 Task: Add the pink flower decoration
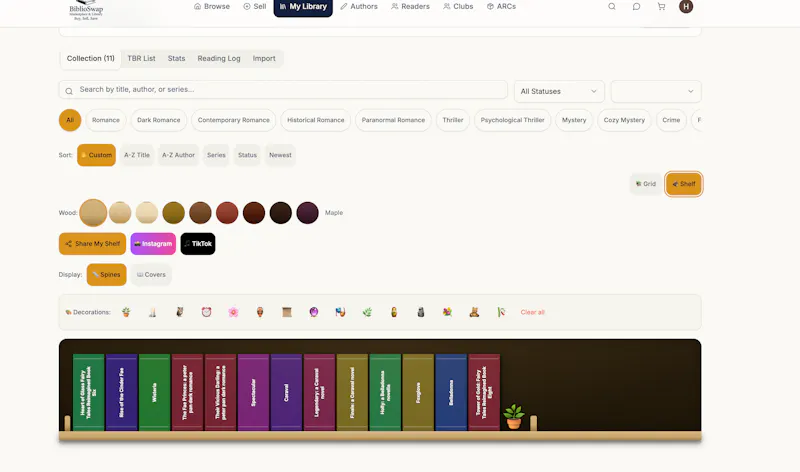(233, 312)
